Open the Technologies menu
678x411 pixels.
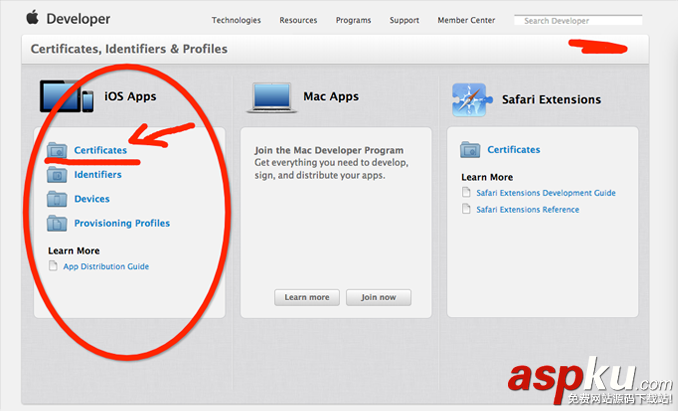coord(236,20)
